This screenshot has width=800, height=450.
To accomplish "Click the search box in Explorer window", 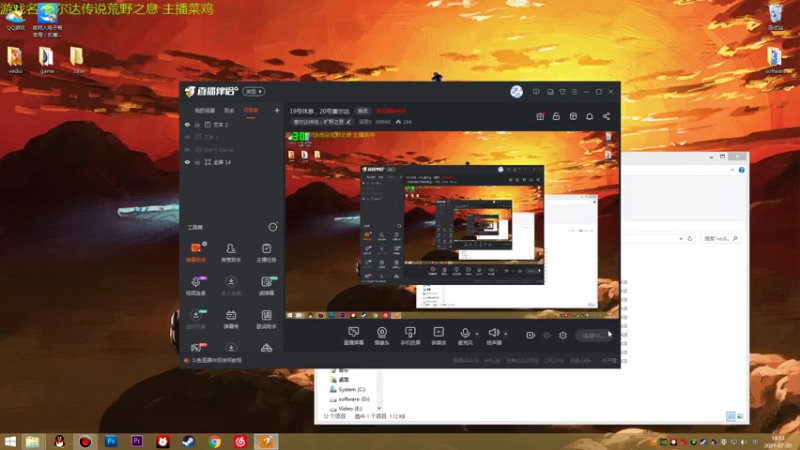I will pos(720,238).
